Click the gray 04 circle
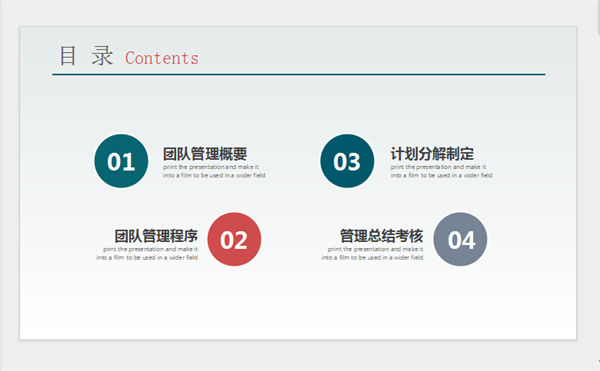 point(460,239)
